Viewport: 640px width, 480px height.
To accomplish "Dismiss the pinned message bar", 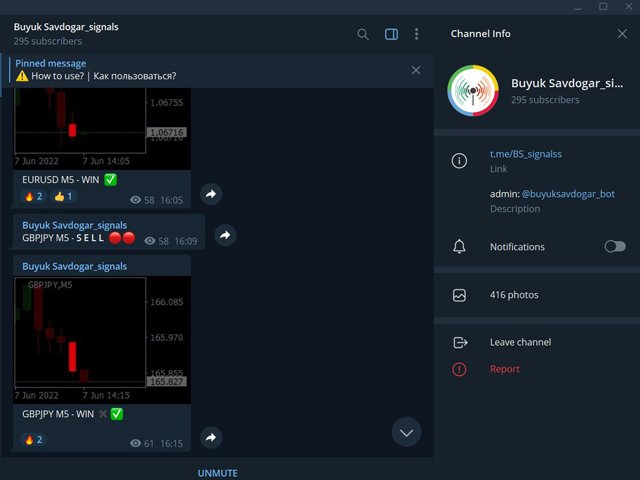I will pyautogui.click(x=416, y=70).
